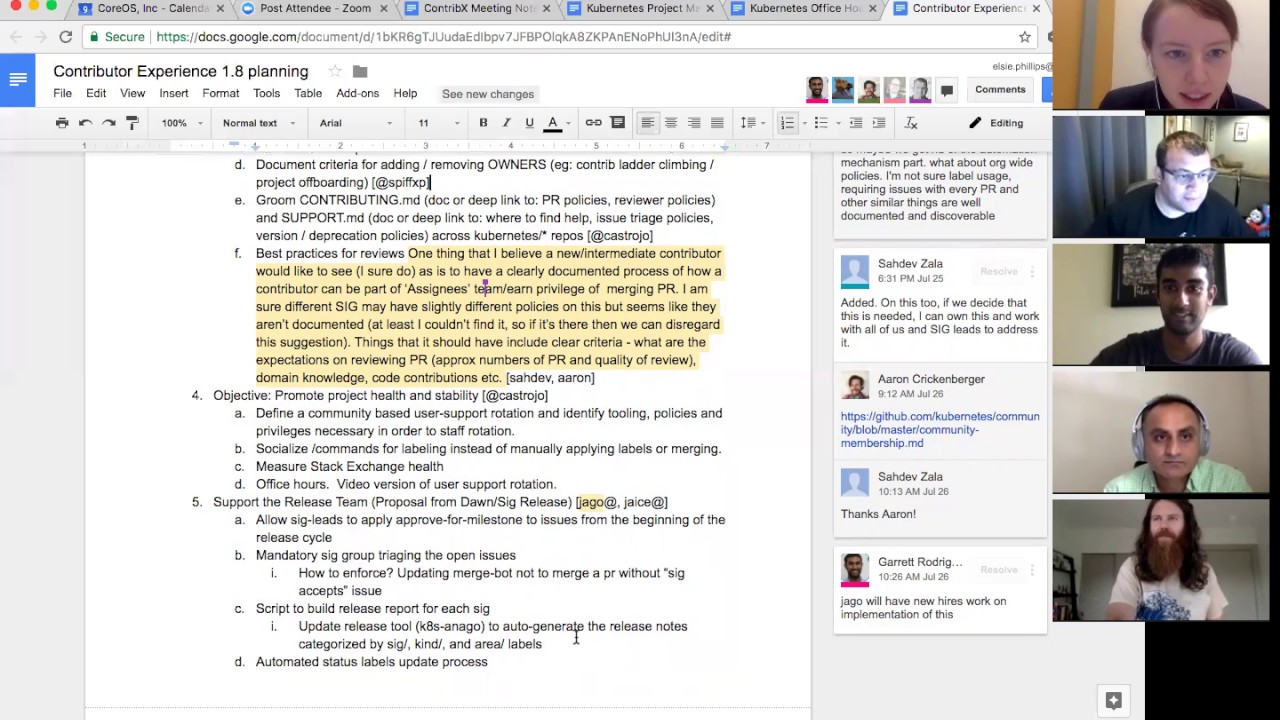Move document using the folder icon
This screenshot has height=720, width=1280.
point(360,71)
